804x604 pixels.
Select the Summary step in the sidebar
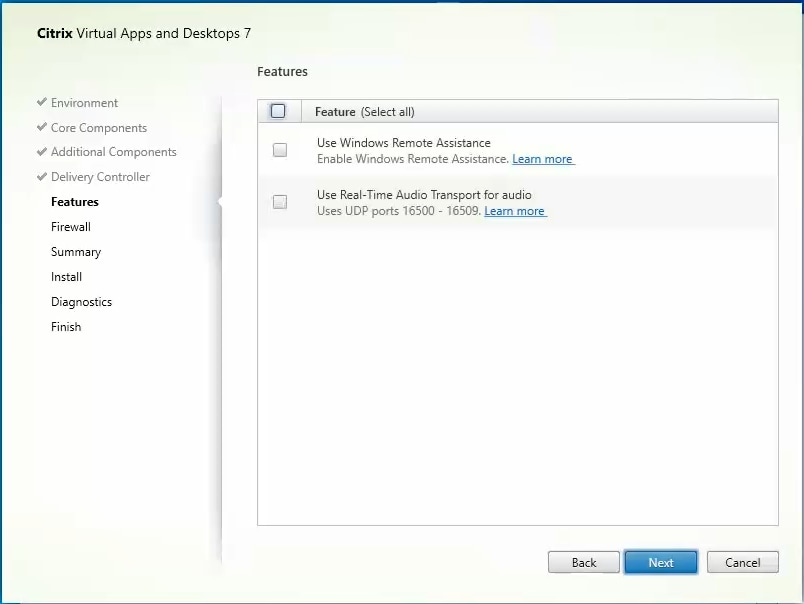pyautogui.click(x=75, y=252)
